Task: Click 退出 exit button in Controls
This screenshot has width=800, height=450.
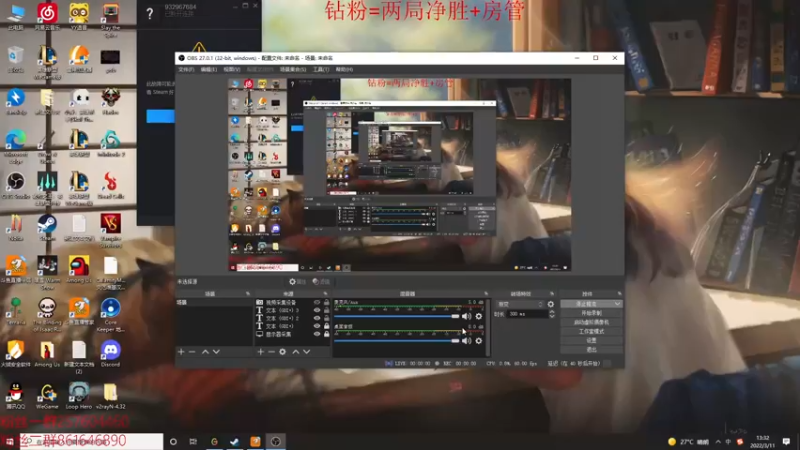Action: [591, 349]
